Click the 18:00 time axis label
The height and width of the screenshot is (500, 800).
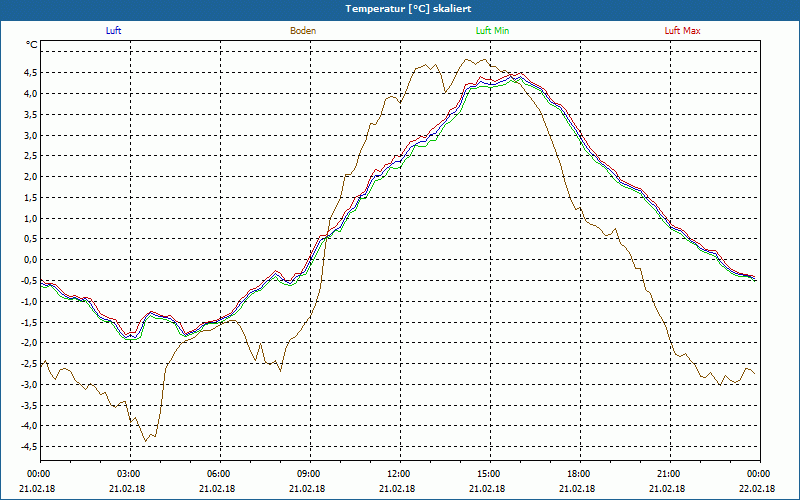coord(581,474)
